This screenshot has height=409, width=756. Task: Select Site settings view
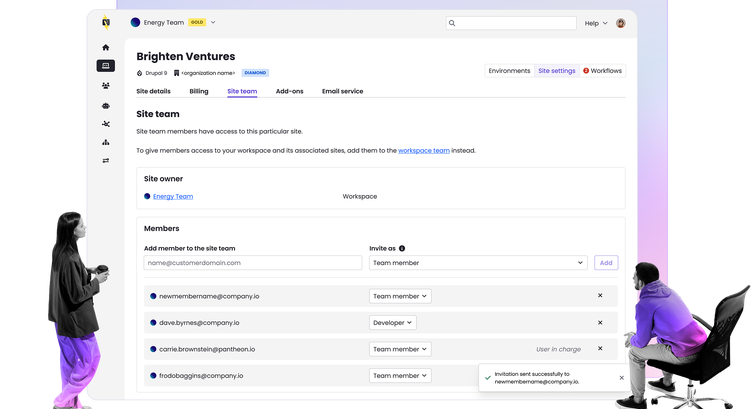click(556, 70)
